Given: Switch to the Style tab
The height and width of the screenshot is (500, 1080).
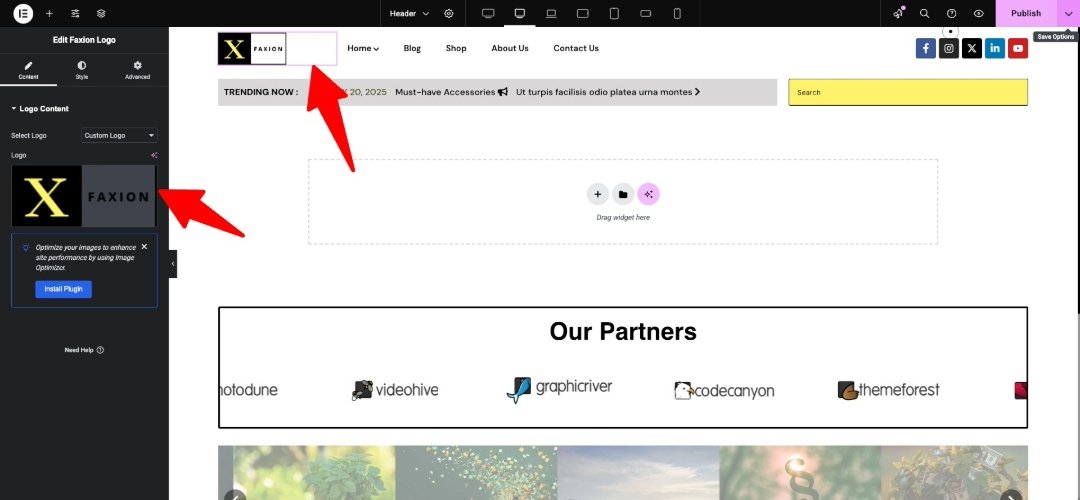Looking at the screenshot, I should (82, 69).
